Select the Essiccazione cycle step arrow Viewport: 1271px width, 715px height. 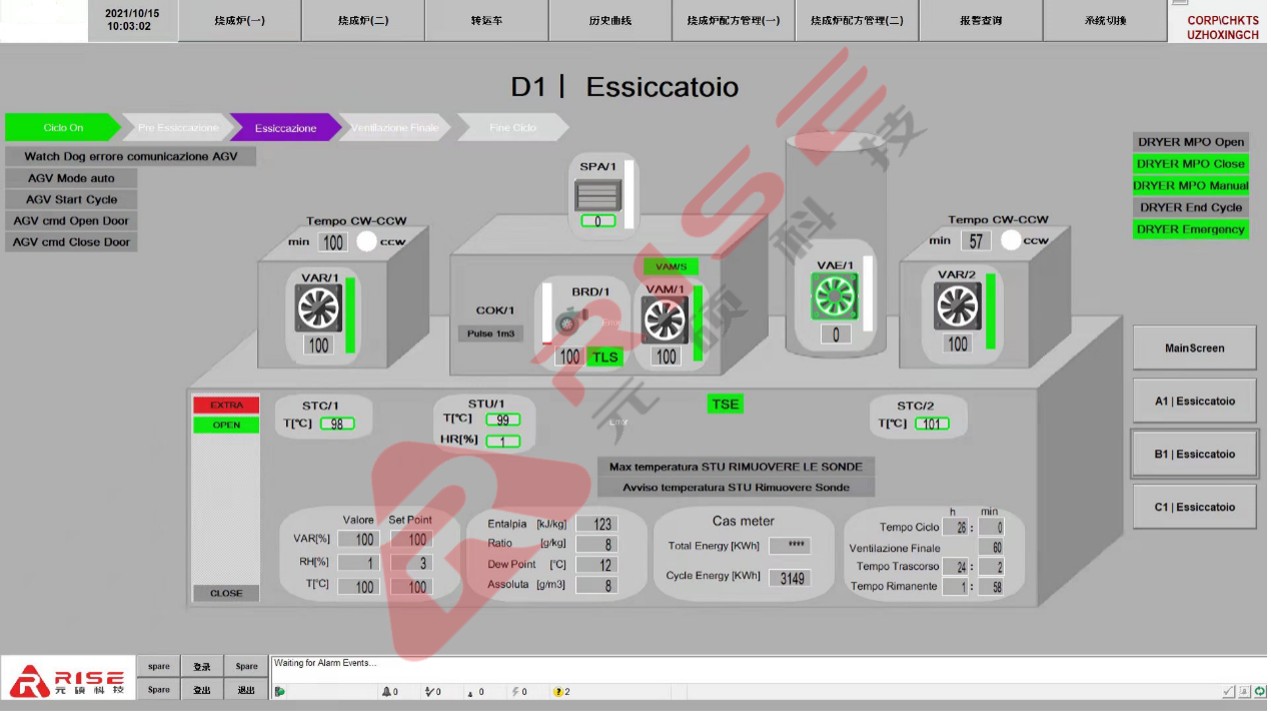coord(285,128)
